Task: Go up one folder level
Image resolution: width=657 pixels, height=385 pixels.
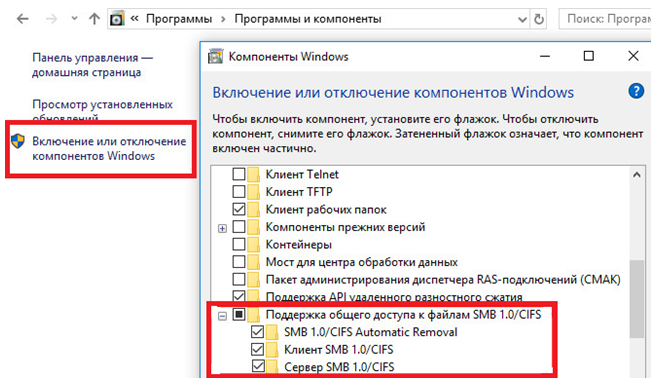Action: pyautogui.click(x=94, y=19)
